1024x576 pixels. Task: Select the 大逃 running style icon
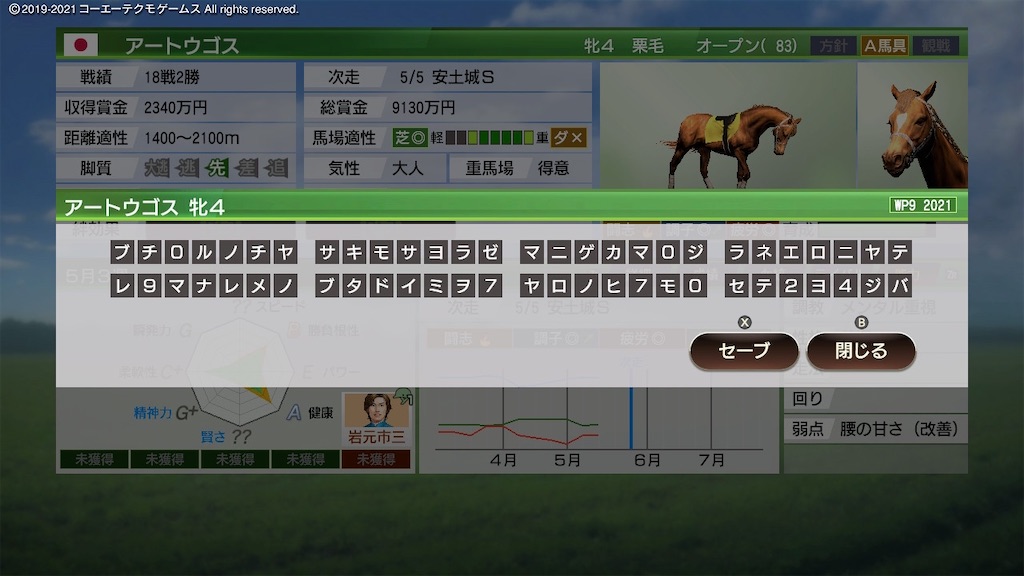pos(157,168)
